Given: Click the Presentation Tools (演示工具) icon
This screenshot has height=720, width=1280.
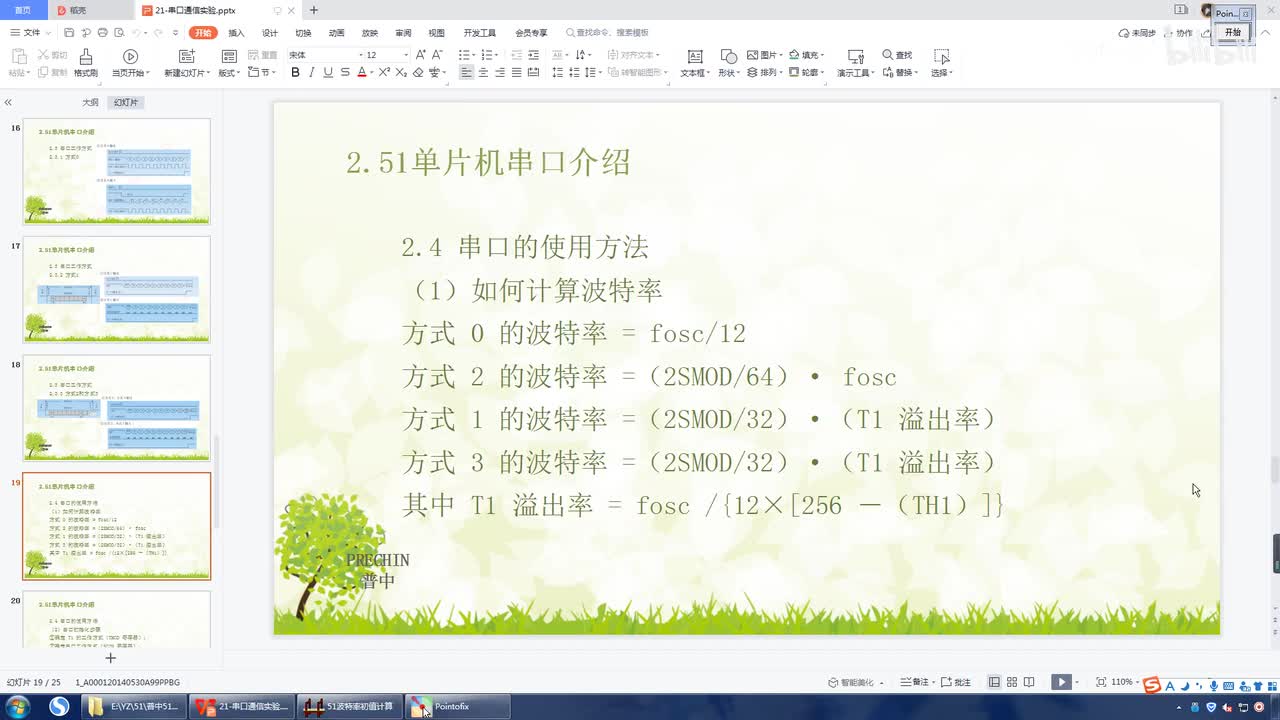Looking at the screenshot, I should [855, 56].
